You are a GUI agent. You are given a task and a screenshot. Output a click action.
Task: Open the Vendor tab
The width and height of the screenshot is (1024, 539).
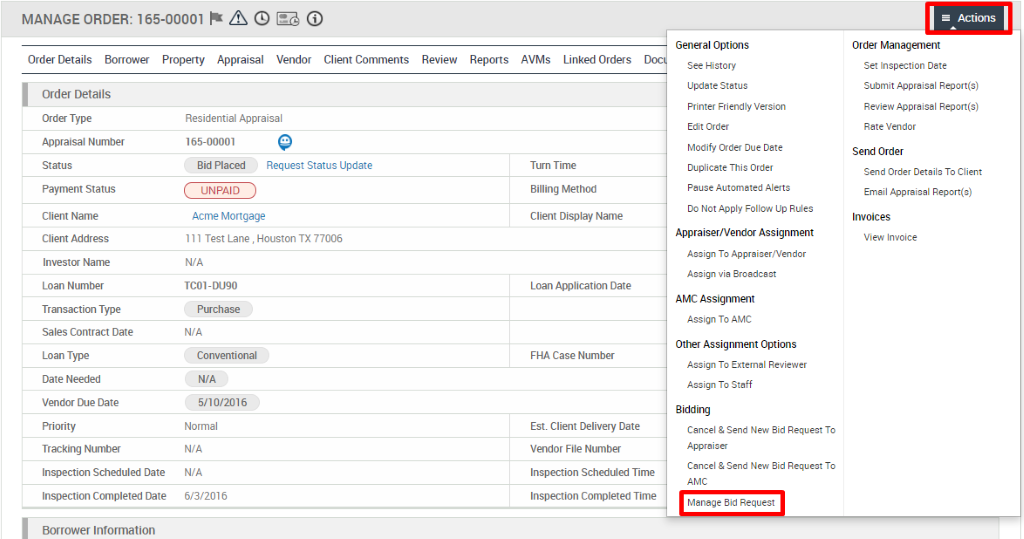coord(293,59)
